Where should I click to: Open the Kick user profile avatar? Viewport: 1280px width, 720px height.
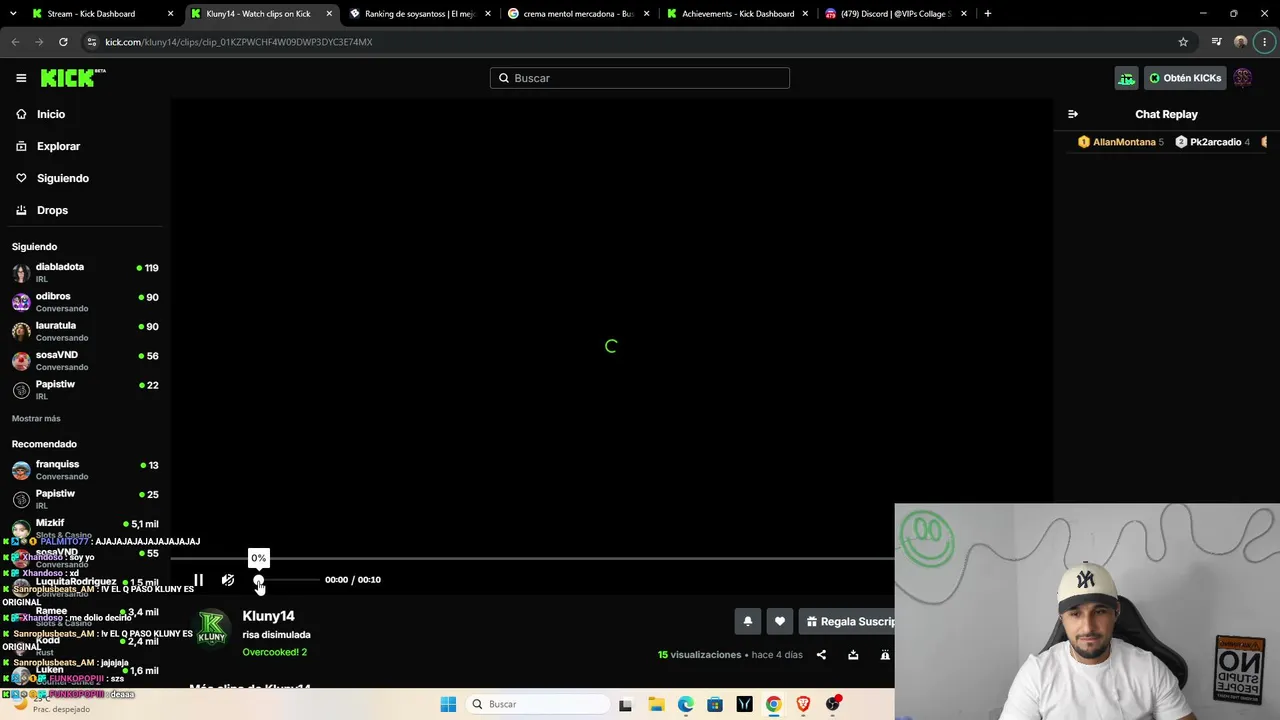[x=1243, y=78]
